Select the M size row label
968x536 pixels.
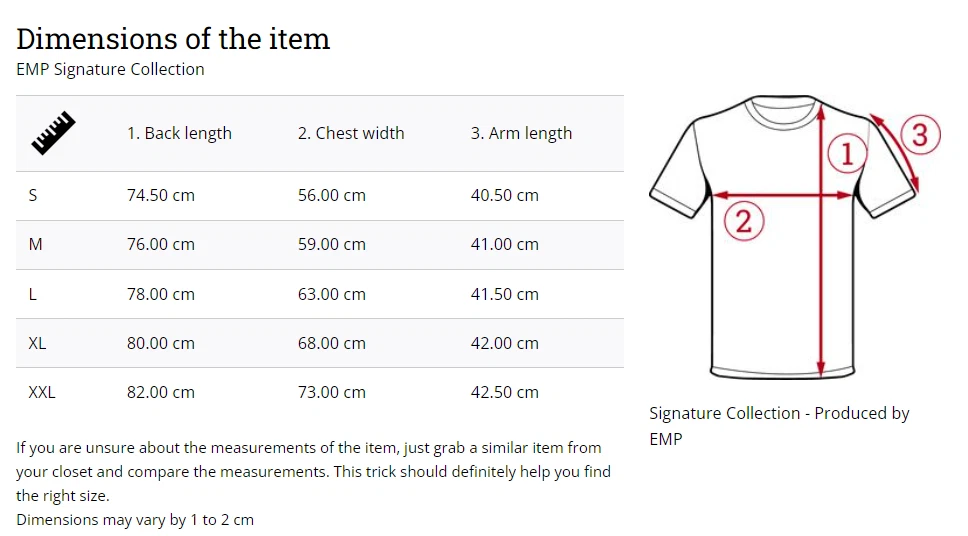(35, 244)
